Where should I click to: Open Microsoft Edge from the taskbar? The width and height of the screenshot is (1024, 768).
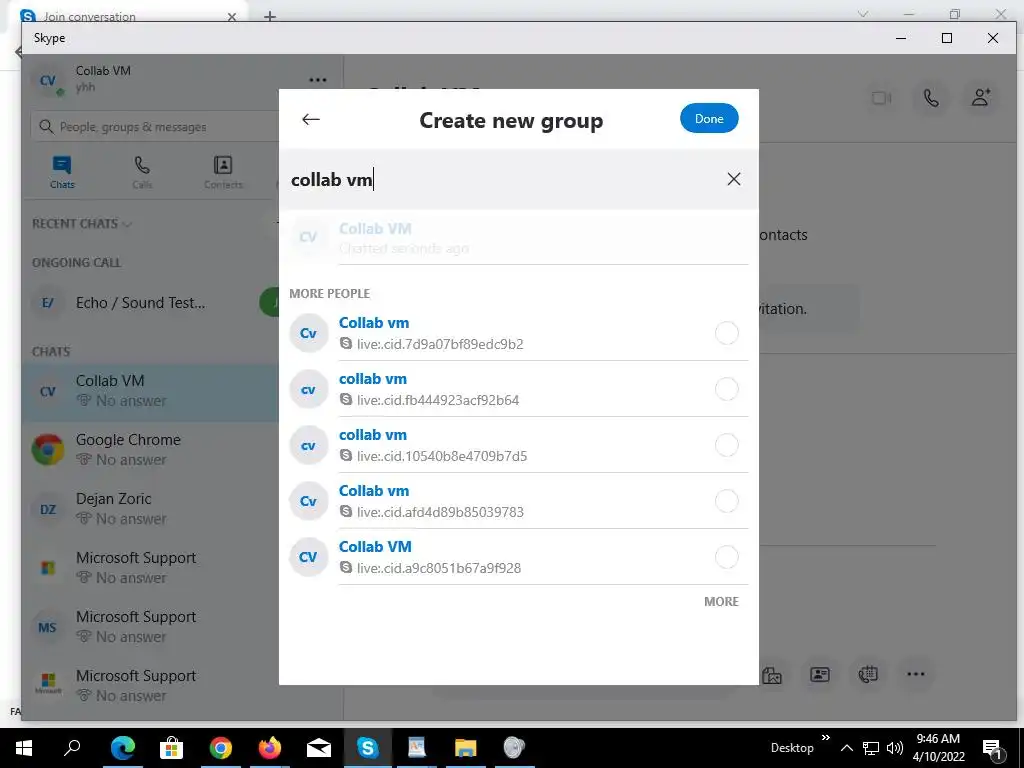122,748
